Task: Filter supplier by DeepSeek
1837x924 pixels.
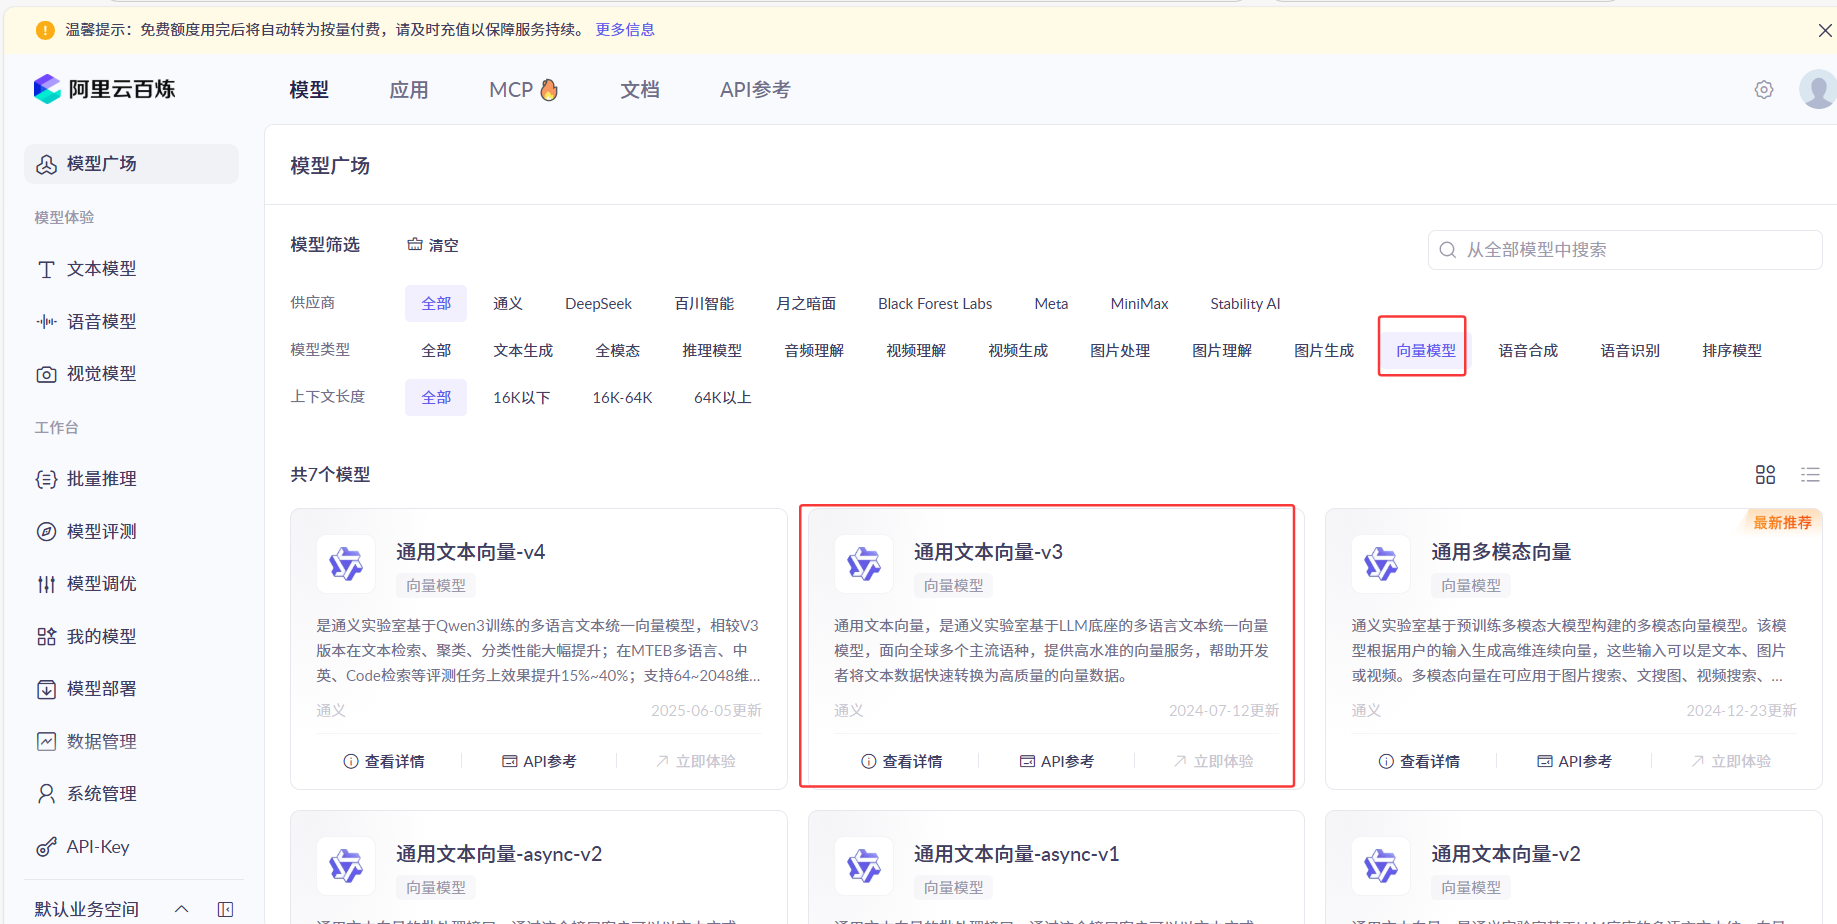Action: tap(598, 304)
